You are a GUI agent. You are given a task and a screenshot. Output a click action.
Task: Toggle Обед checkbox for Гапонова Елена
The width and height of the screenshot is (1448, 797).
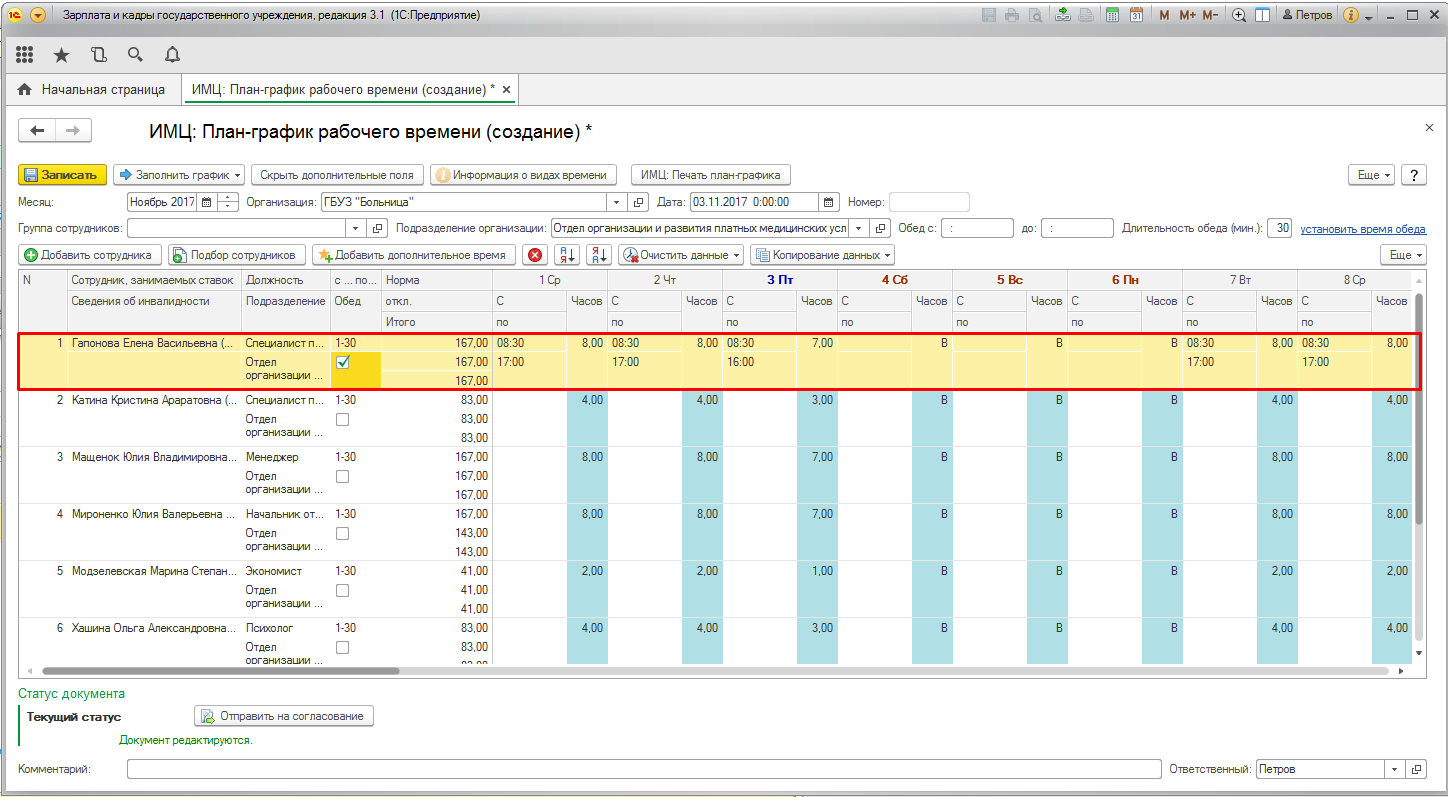343,362
